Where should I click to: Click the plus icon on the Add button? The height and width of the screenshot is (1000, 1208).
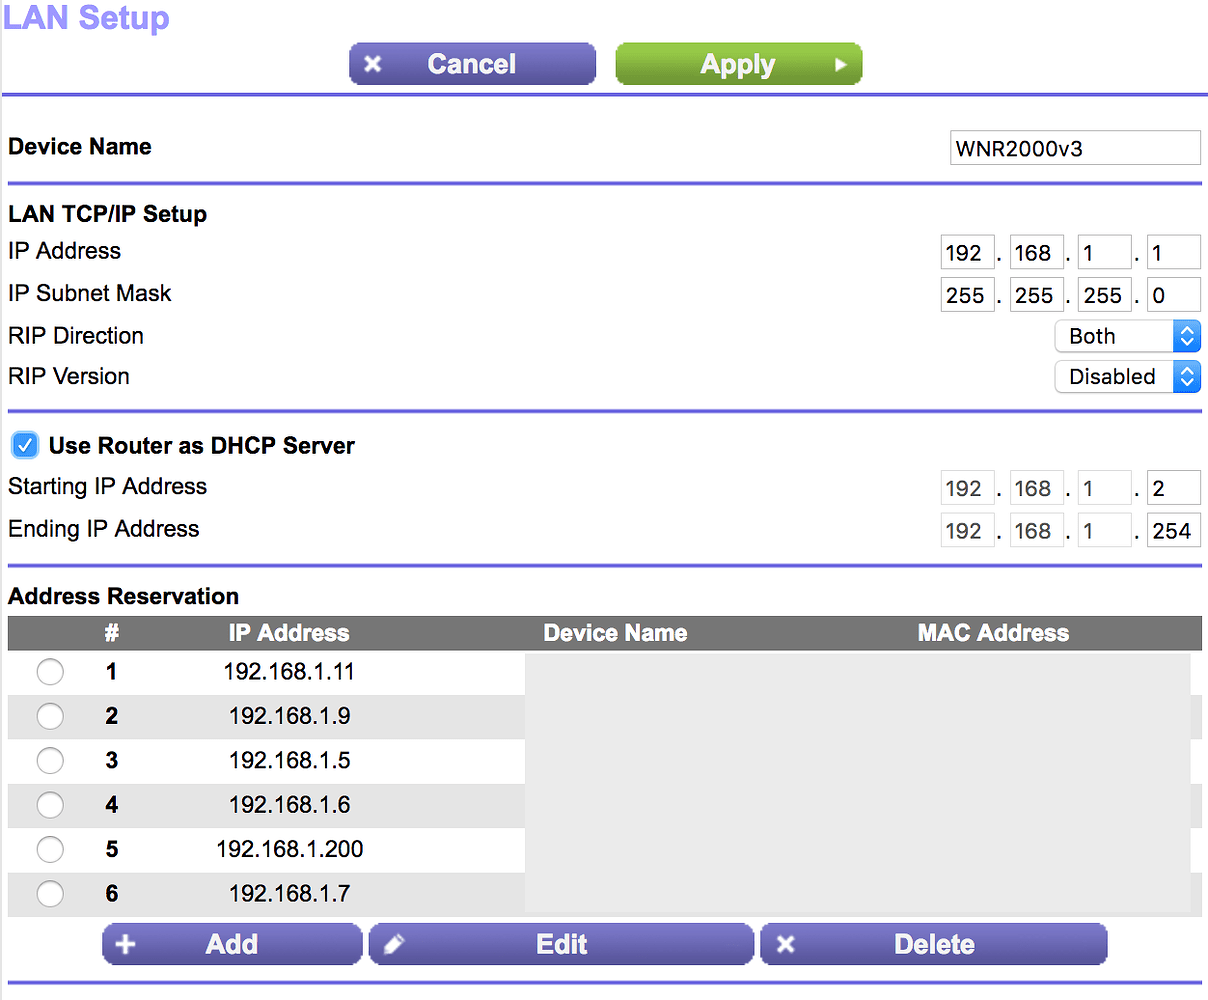click(x=125, y=944)
